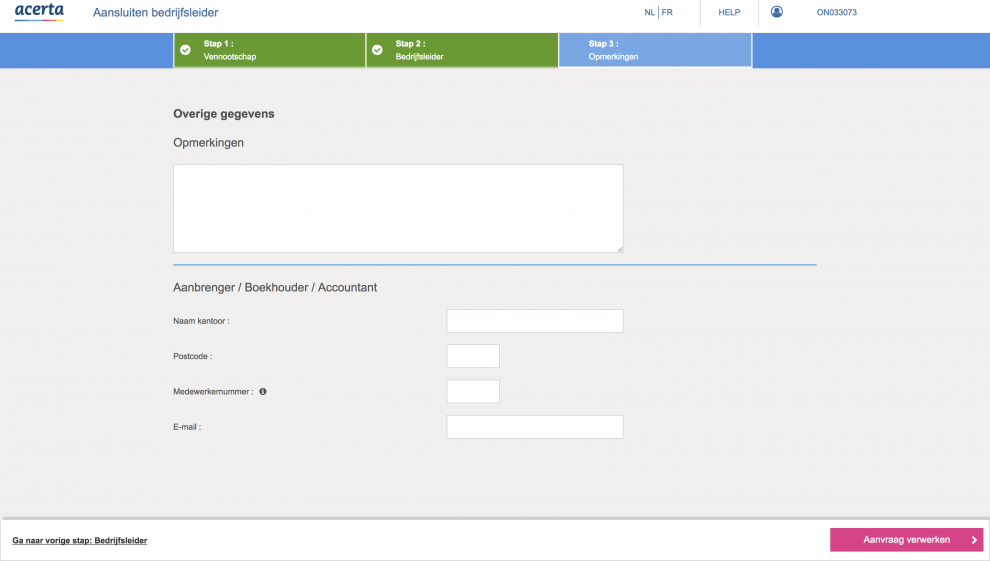Viewport: 990px width, 561px height.
Task: Go to Stap 2 Bedrijfsleider tab
Action: pos(462,50)
